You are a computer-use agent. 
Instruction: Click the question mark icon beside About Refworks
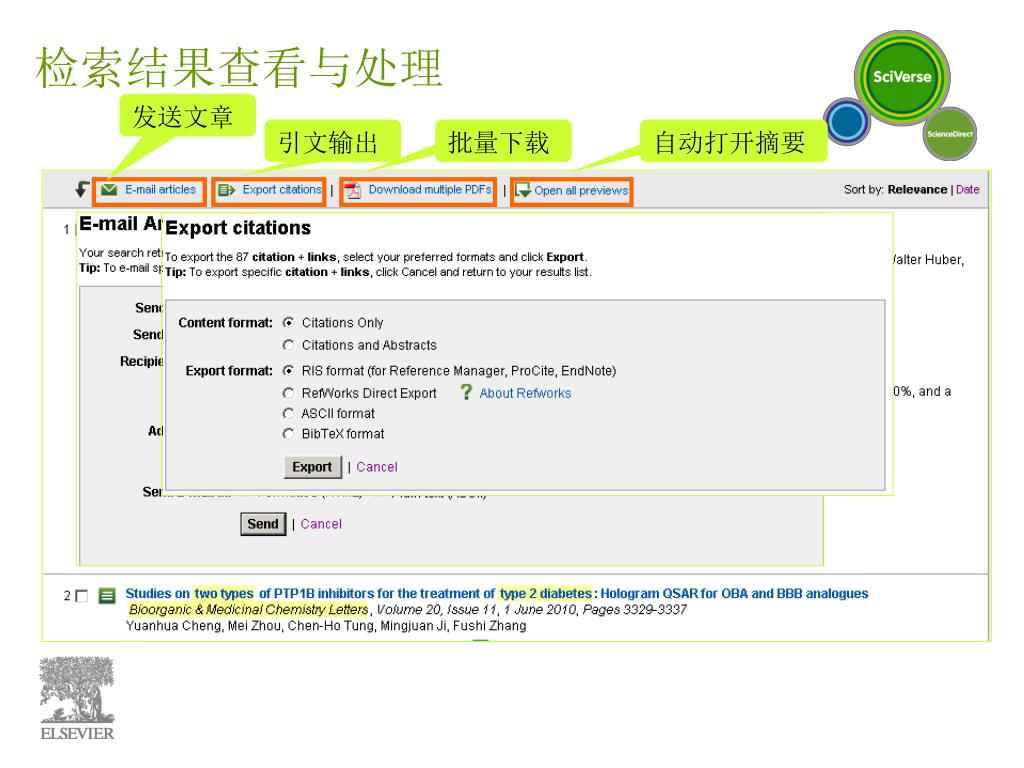click(466, 392)
